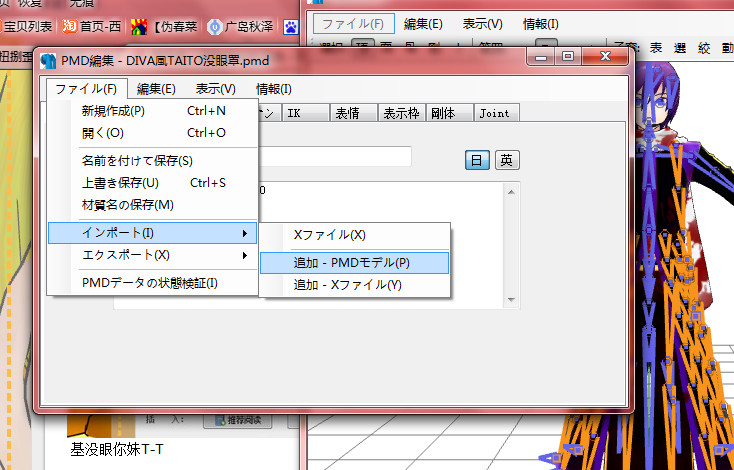Screen dimensions: 734x470
Task: Open the インポート(I) submenu entry
Action: pyautogui.click(x=153, y=233)
